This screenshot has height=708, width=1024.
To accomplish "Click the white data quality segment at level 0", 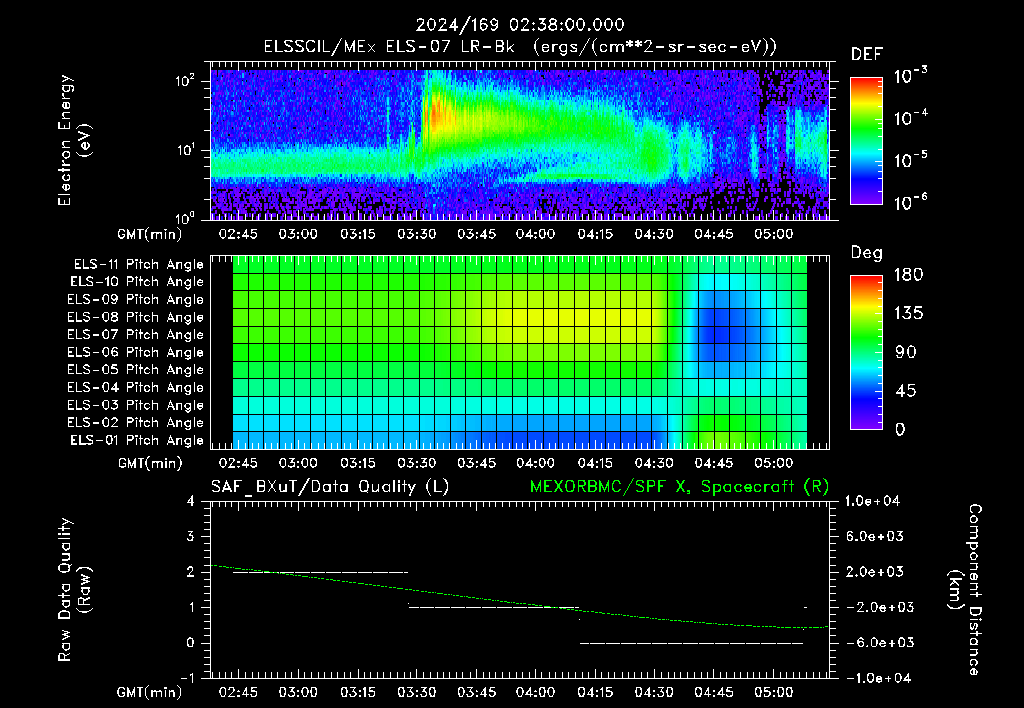I will (x=691, y=643).
